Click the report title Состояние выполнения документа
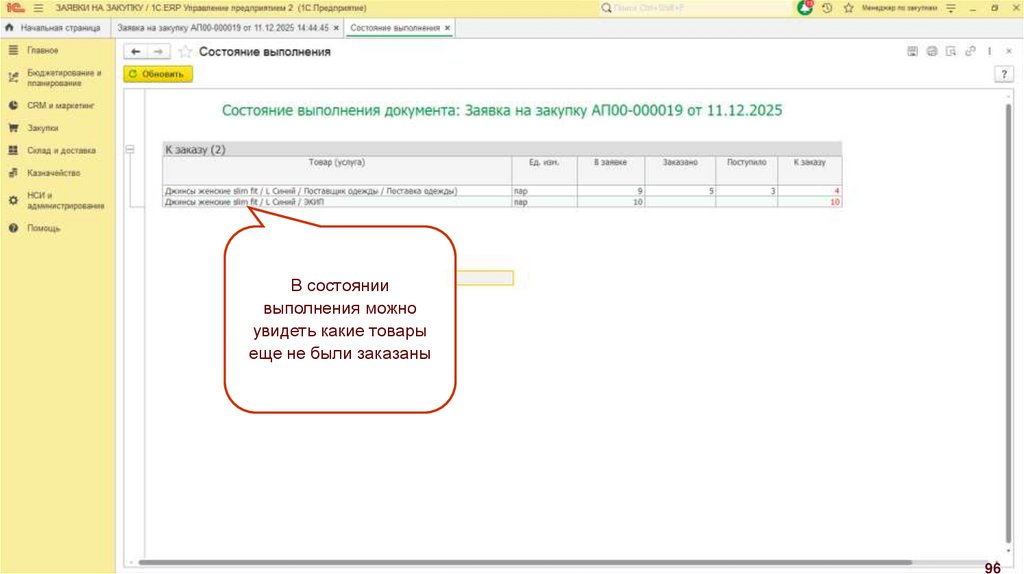Screen dimensions: 1024x574 click(x=502, y=110)
